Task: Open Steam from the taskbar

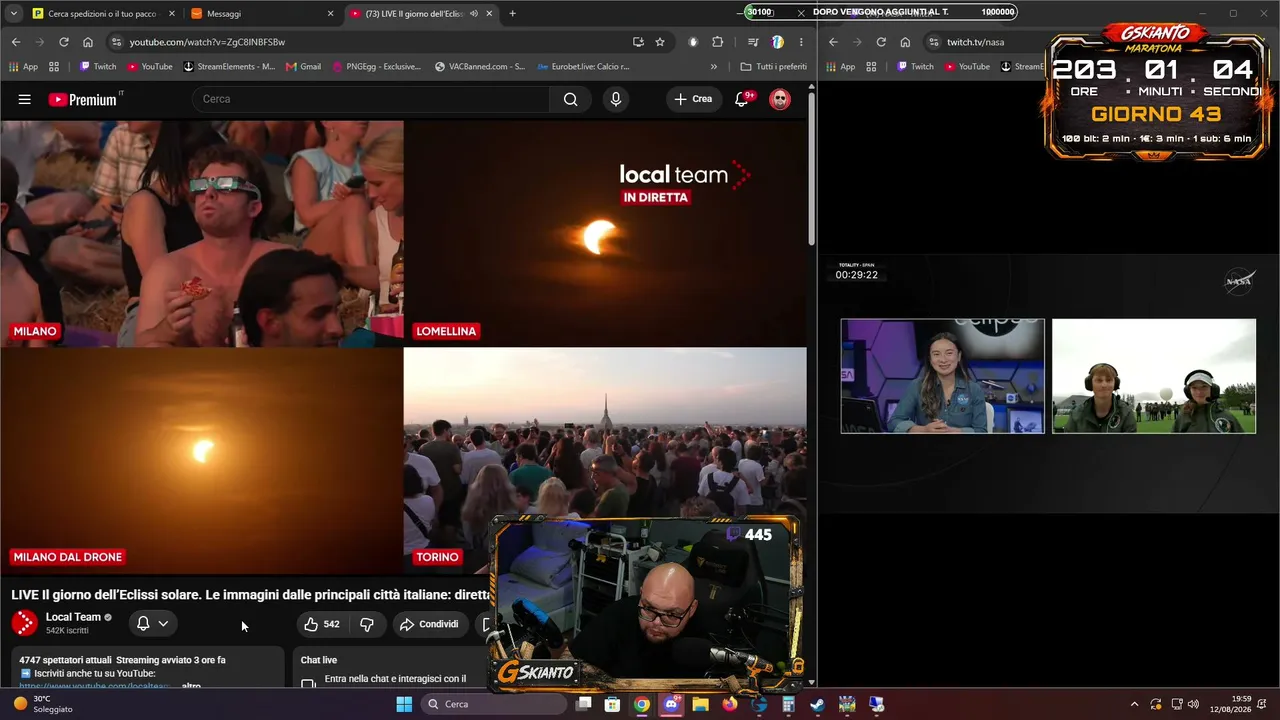Action: point(818,704)
